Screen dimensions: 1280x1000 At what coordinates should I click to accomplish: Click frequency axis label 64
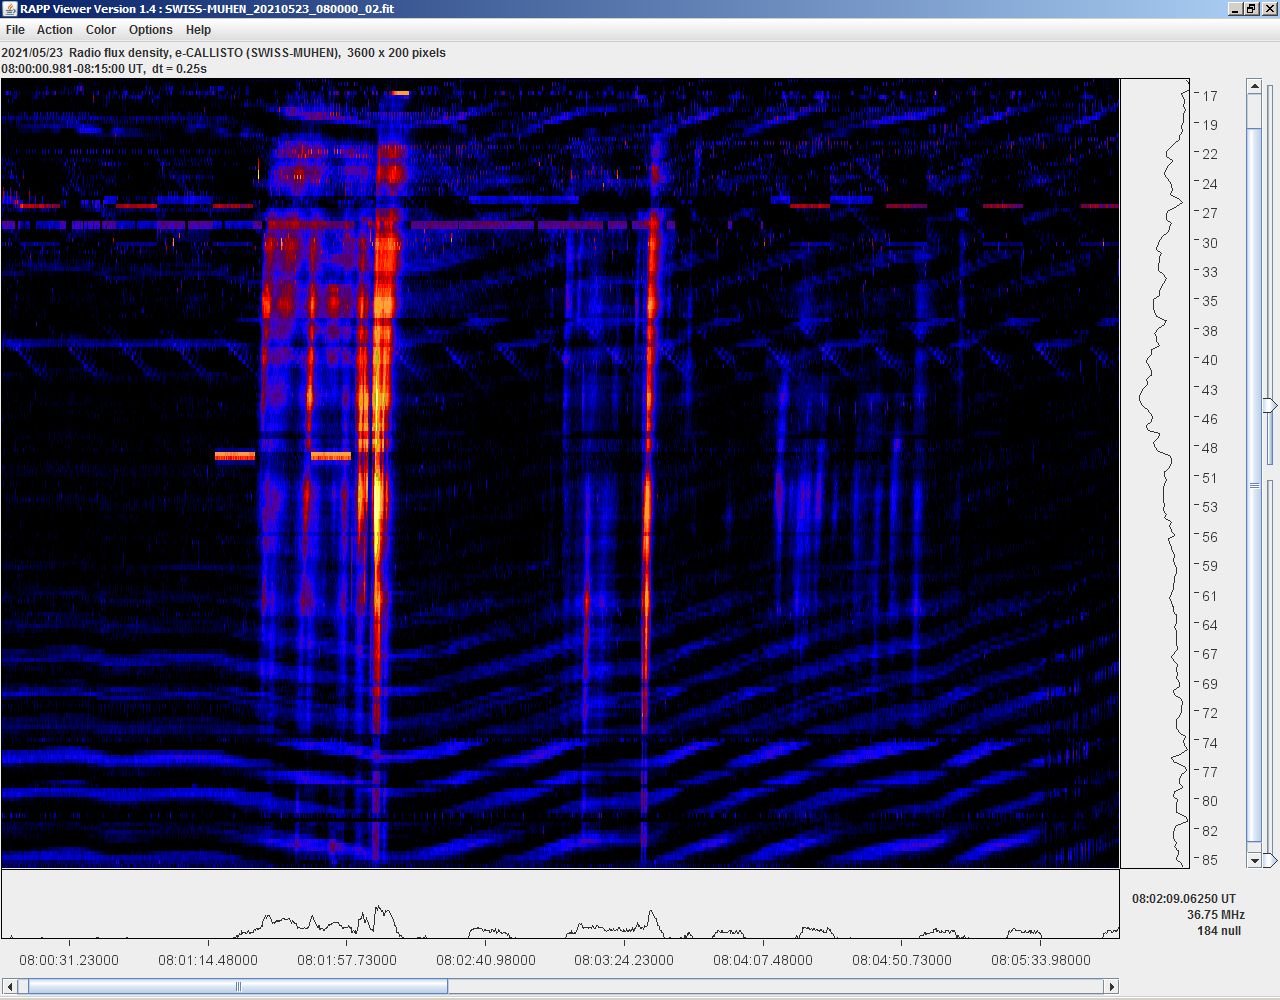pos(1210,625)
